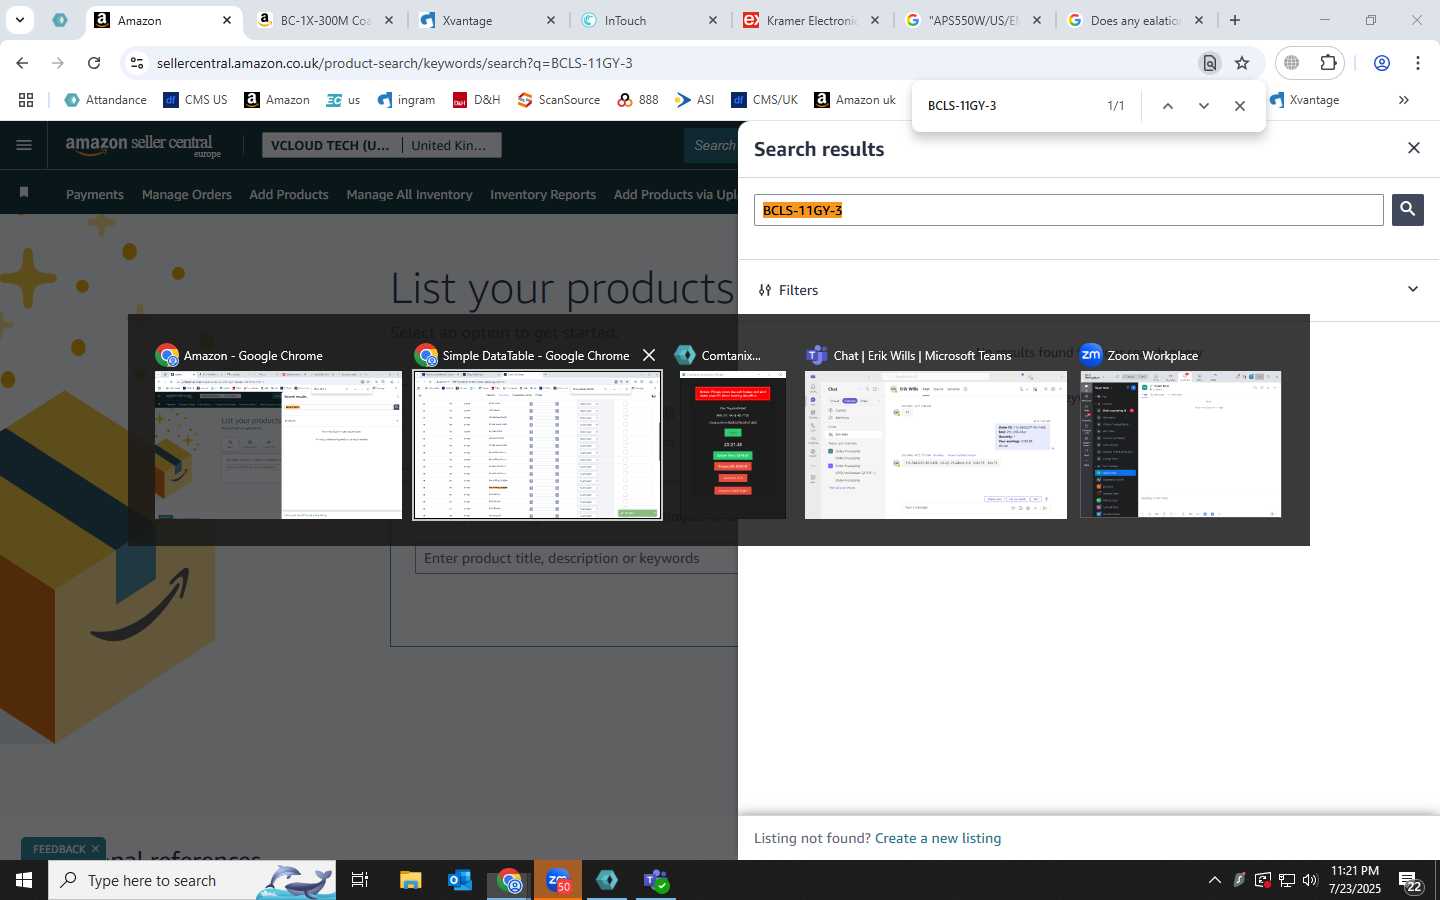Image resolution: width=1440 pixels, height=900 pixels.
Task: Reload the current page
Action: [x=94, y=63]
